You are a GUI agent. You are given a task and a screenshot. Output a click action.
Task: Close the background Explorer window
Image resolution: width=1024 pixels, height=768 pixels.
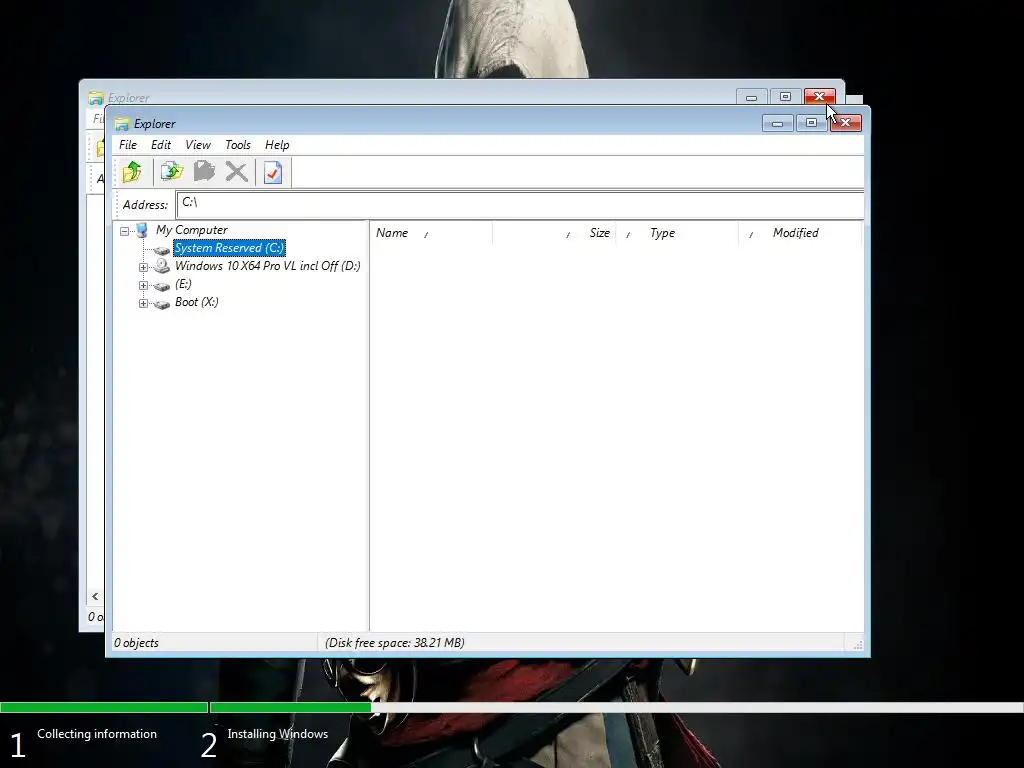[x=819, y=97]
